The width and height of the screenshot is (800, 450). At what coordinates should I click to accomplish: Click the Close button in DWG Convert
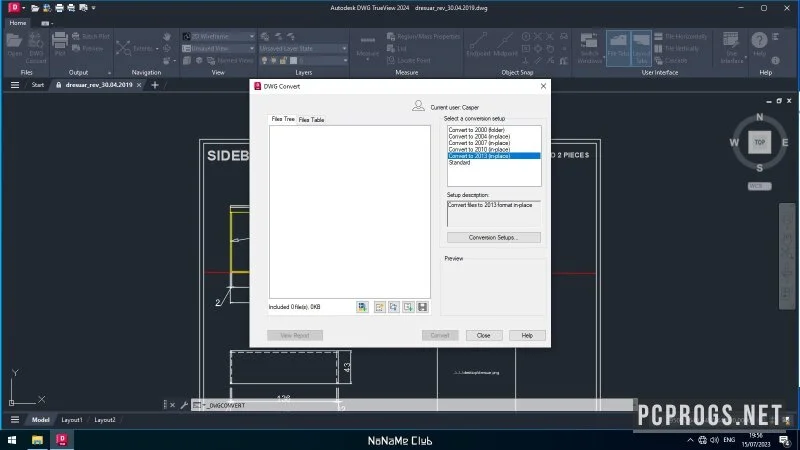coord(484,335)
